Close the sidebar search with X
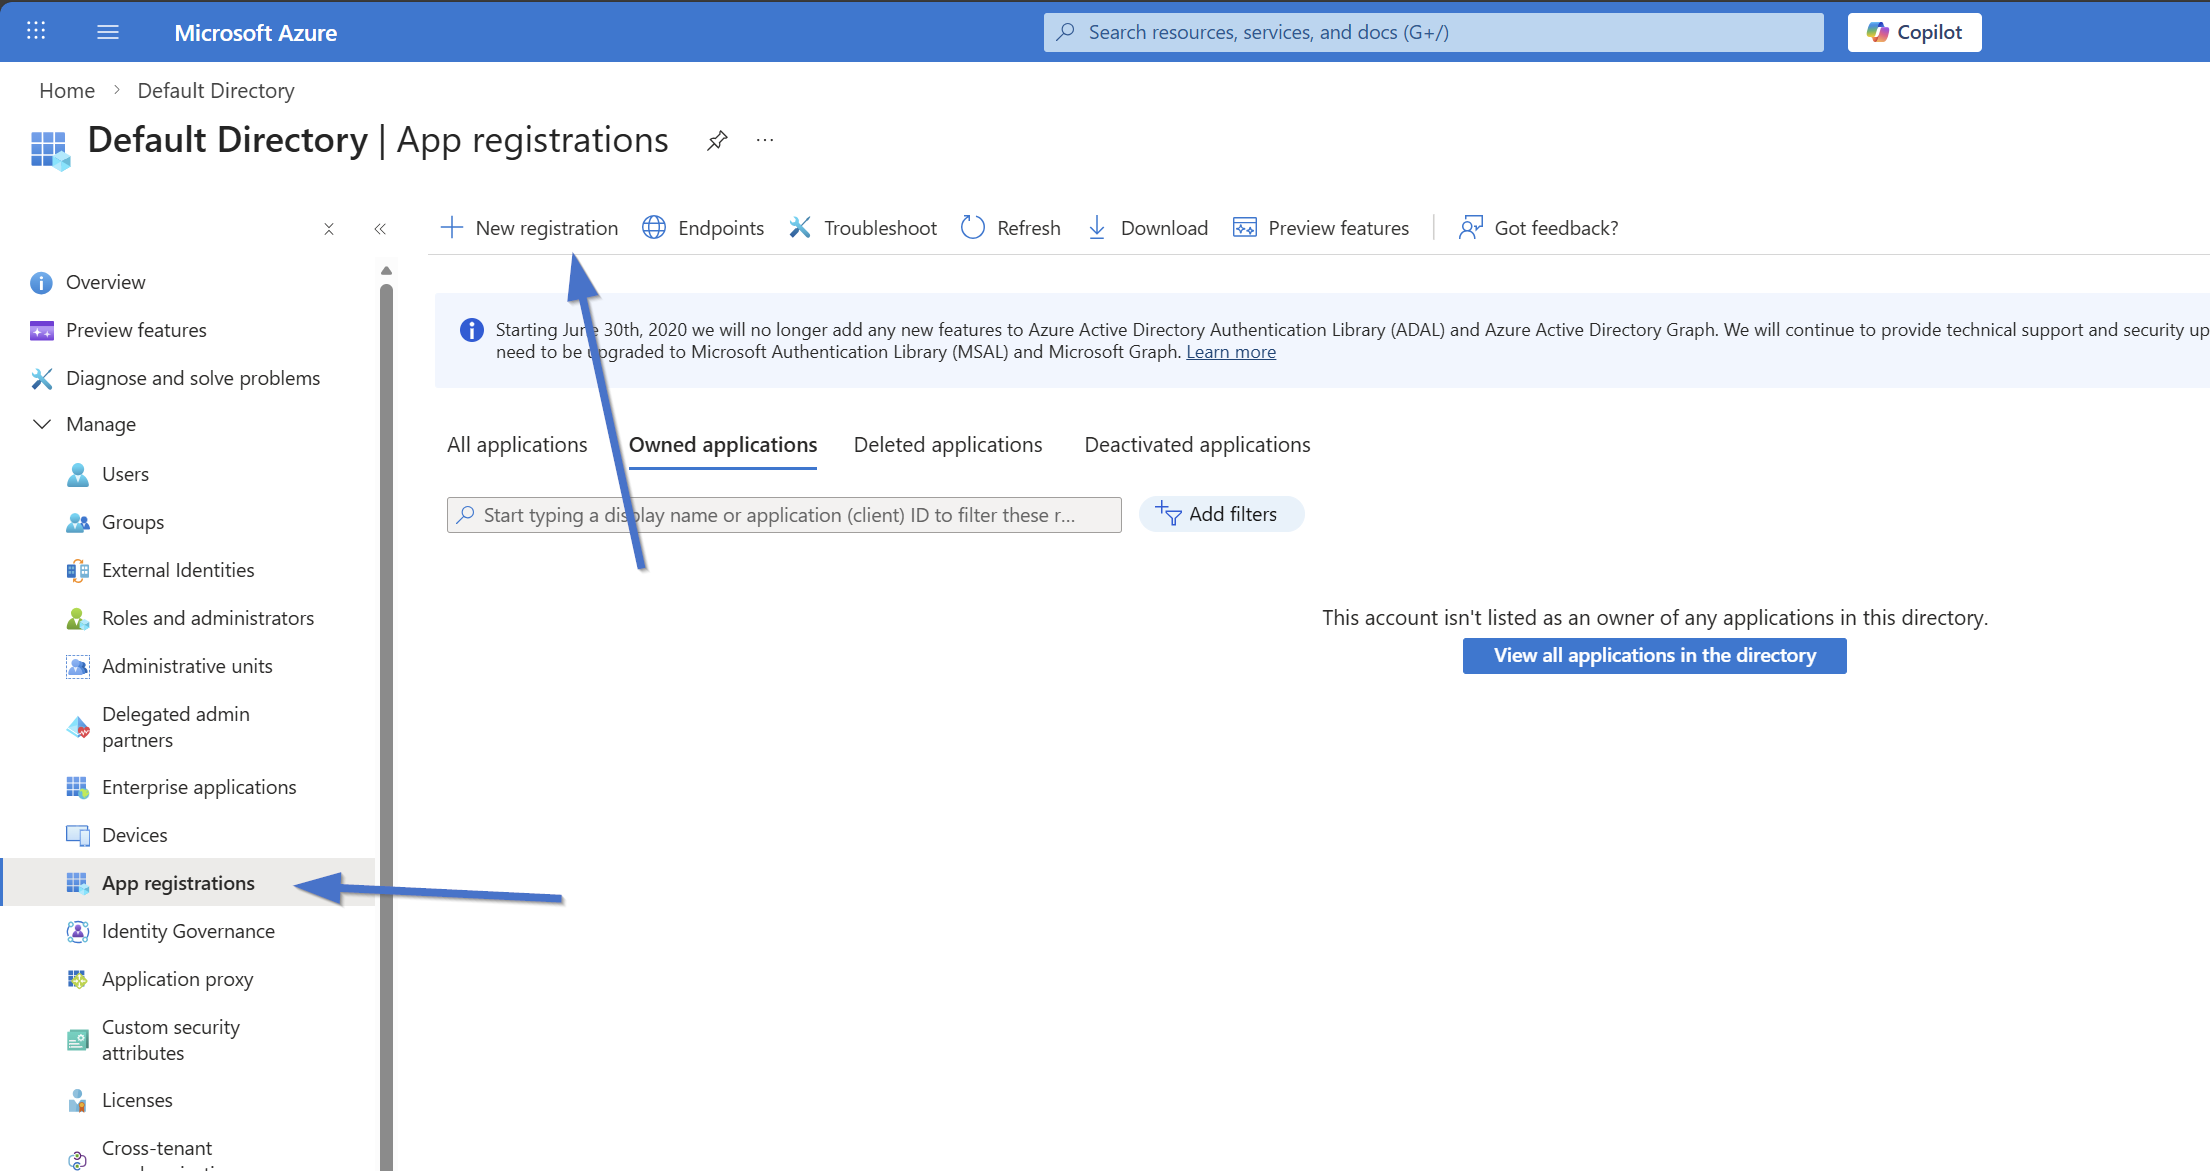The image size is (2210, 1171). [x=328, y=229]
